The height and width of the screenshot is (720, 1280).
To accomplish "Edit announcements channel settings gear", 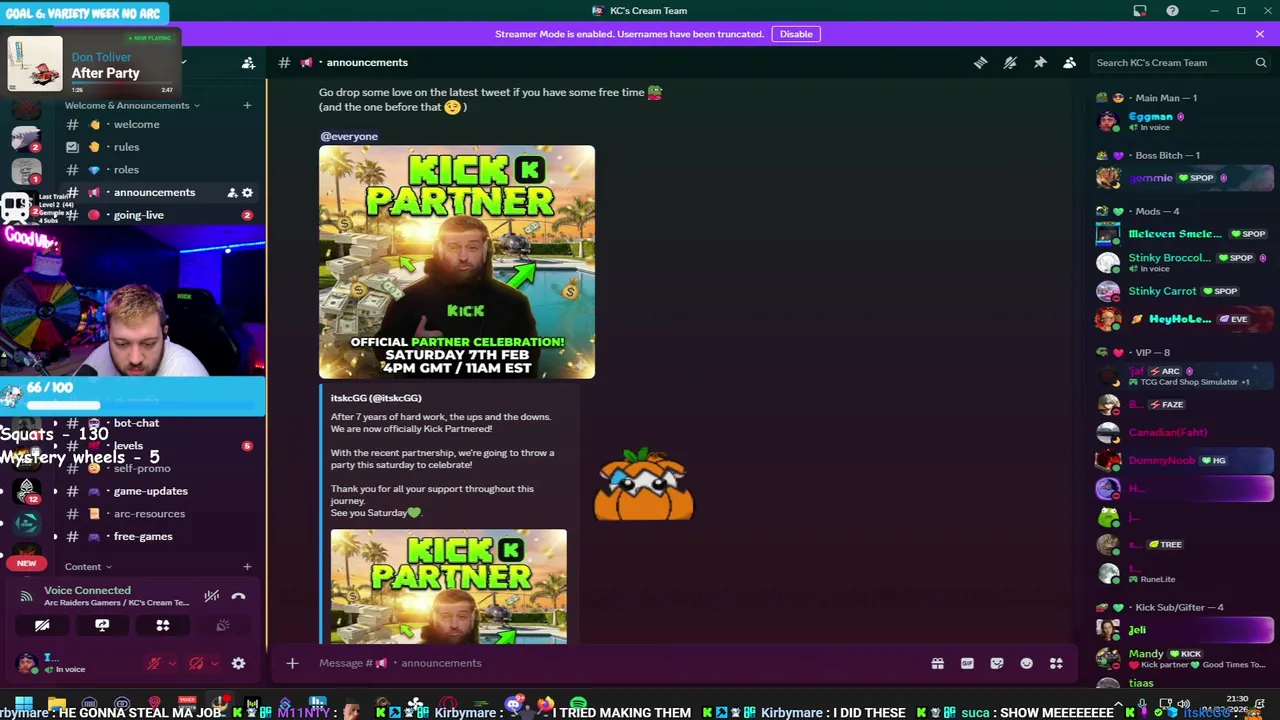I will [248, 192].
